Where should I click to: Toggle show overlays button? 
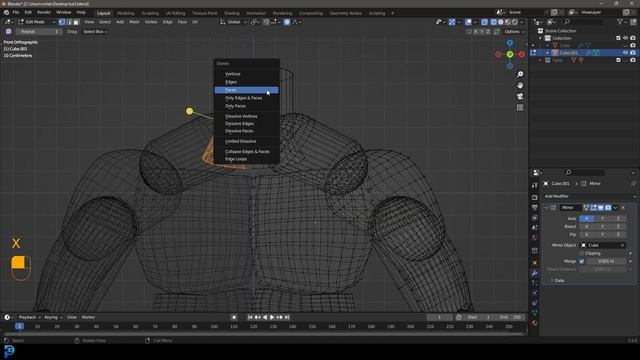(468, 22)
